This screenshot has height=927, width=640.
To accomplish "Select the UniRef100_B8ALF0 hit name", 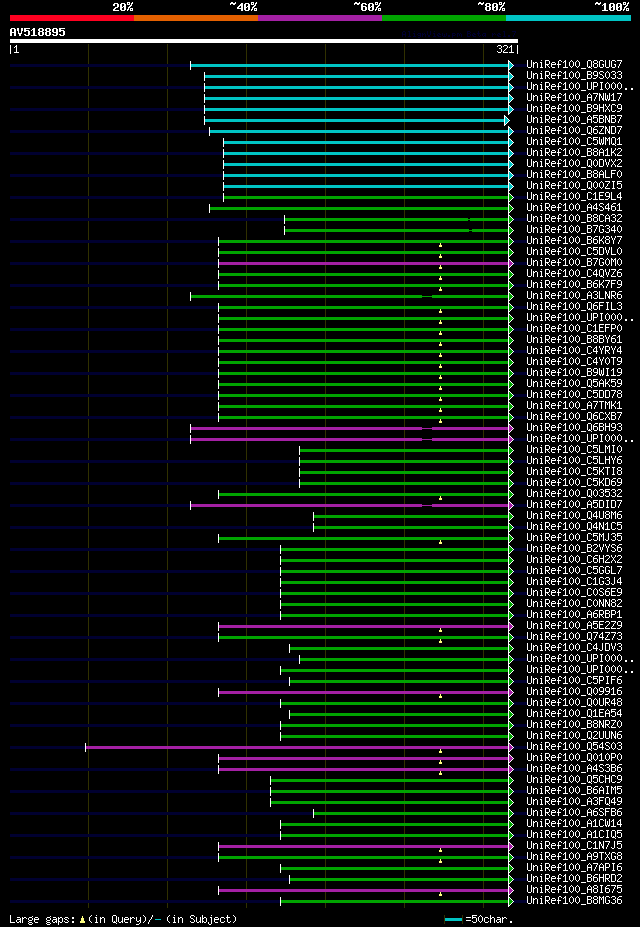I will point(574,175).
